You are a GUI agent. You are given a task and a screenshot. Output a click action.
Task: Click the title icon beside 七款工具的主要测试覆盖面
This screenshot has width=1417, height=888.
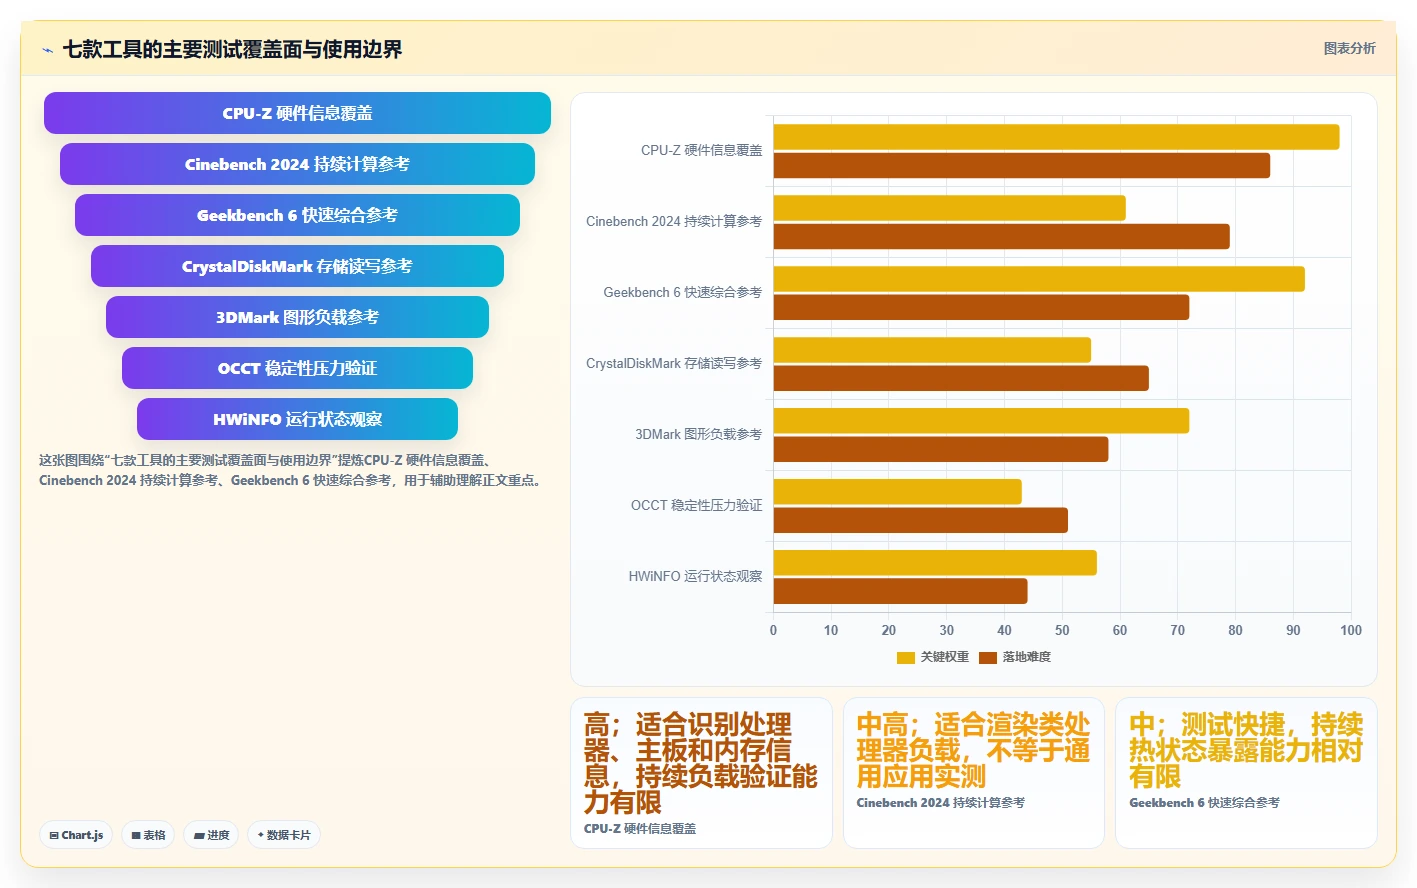47,50
